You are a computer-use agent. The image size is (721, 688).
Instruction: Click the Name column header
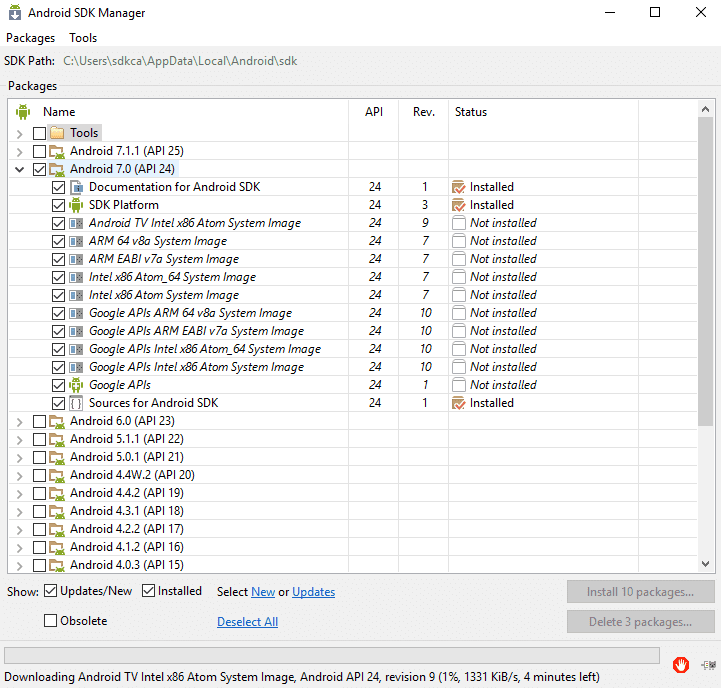59,112
